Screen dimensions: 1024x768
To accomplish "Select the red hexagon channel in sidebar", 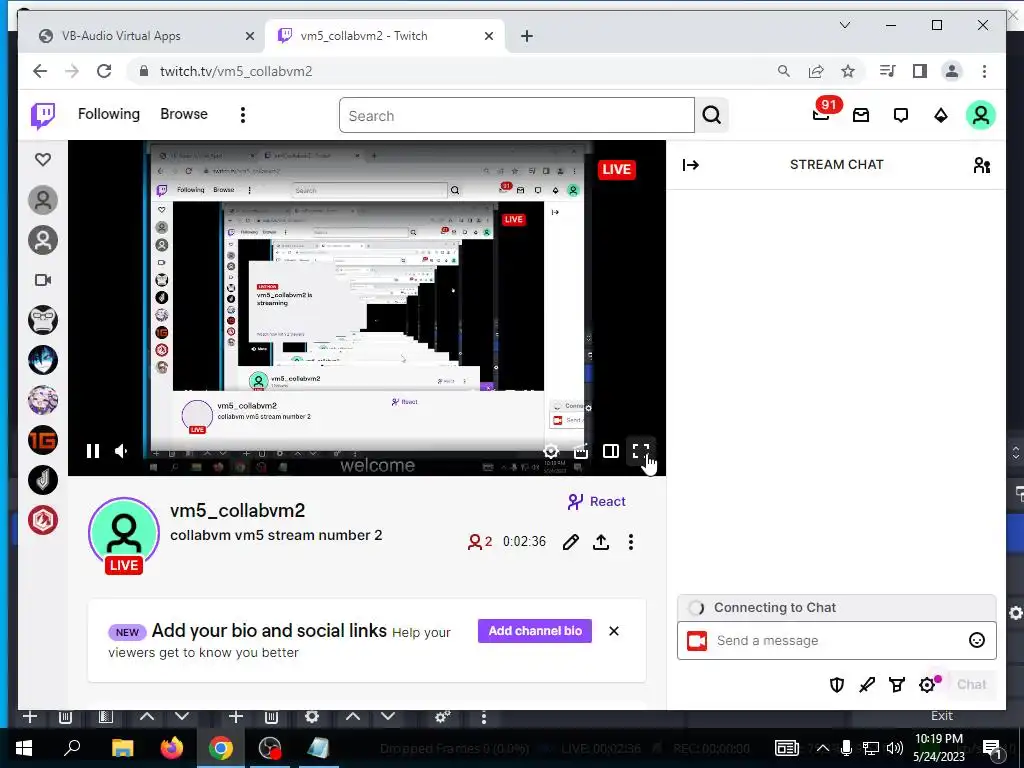I will click(43, 520).
